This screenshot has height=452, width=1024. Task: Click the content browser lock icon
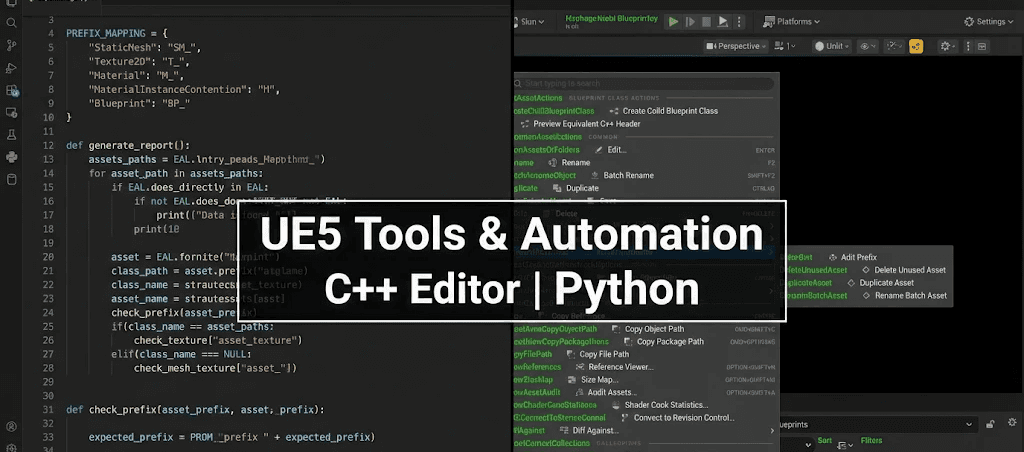click(991, 424)
